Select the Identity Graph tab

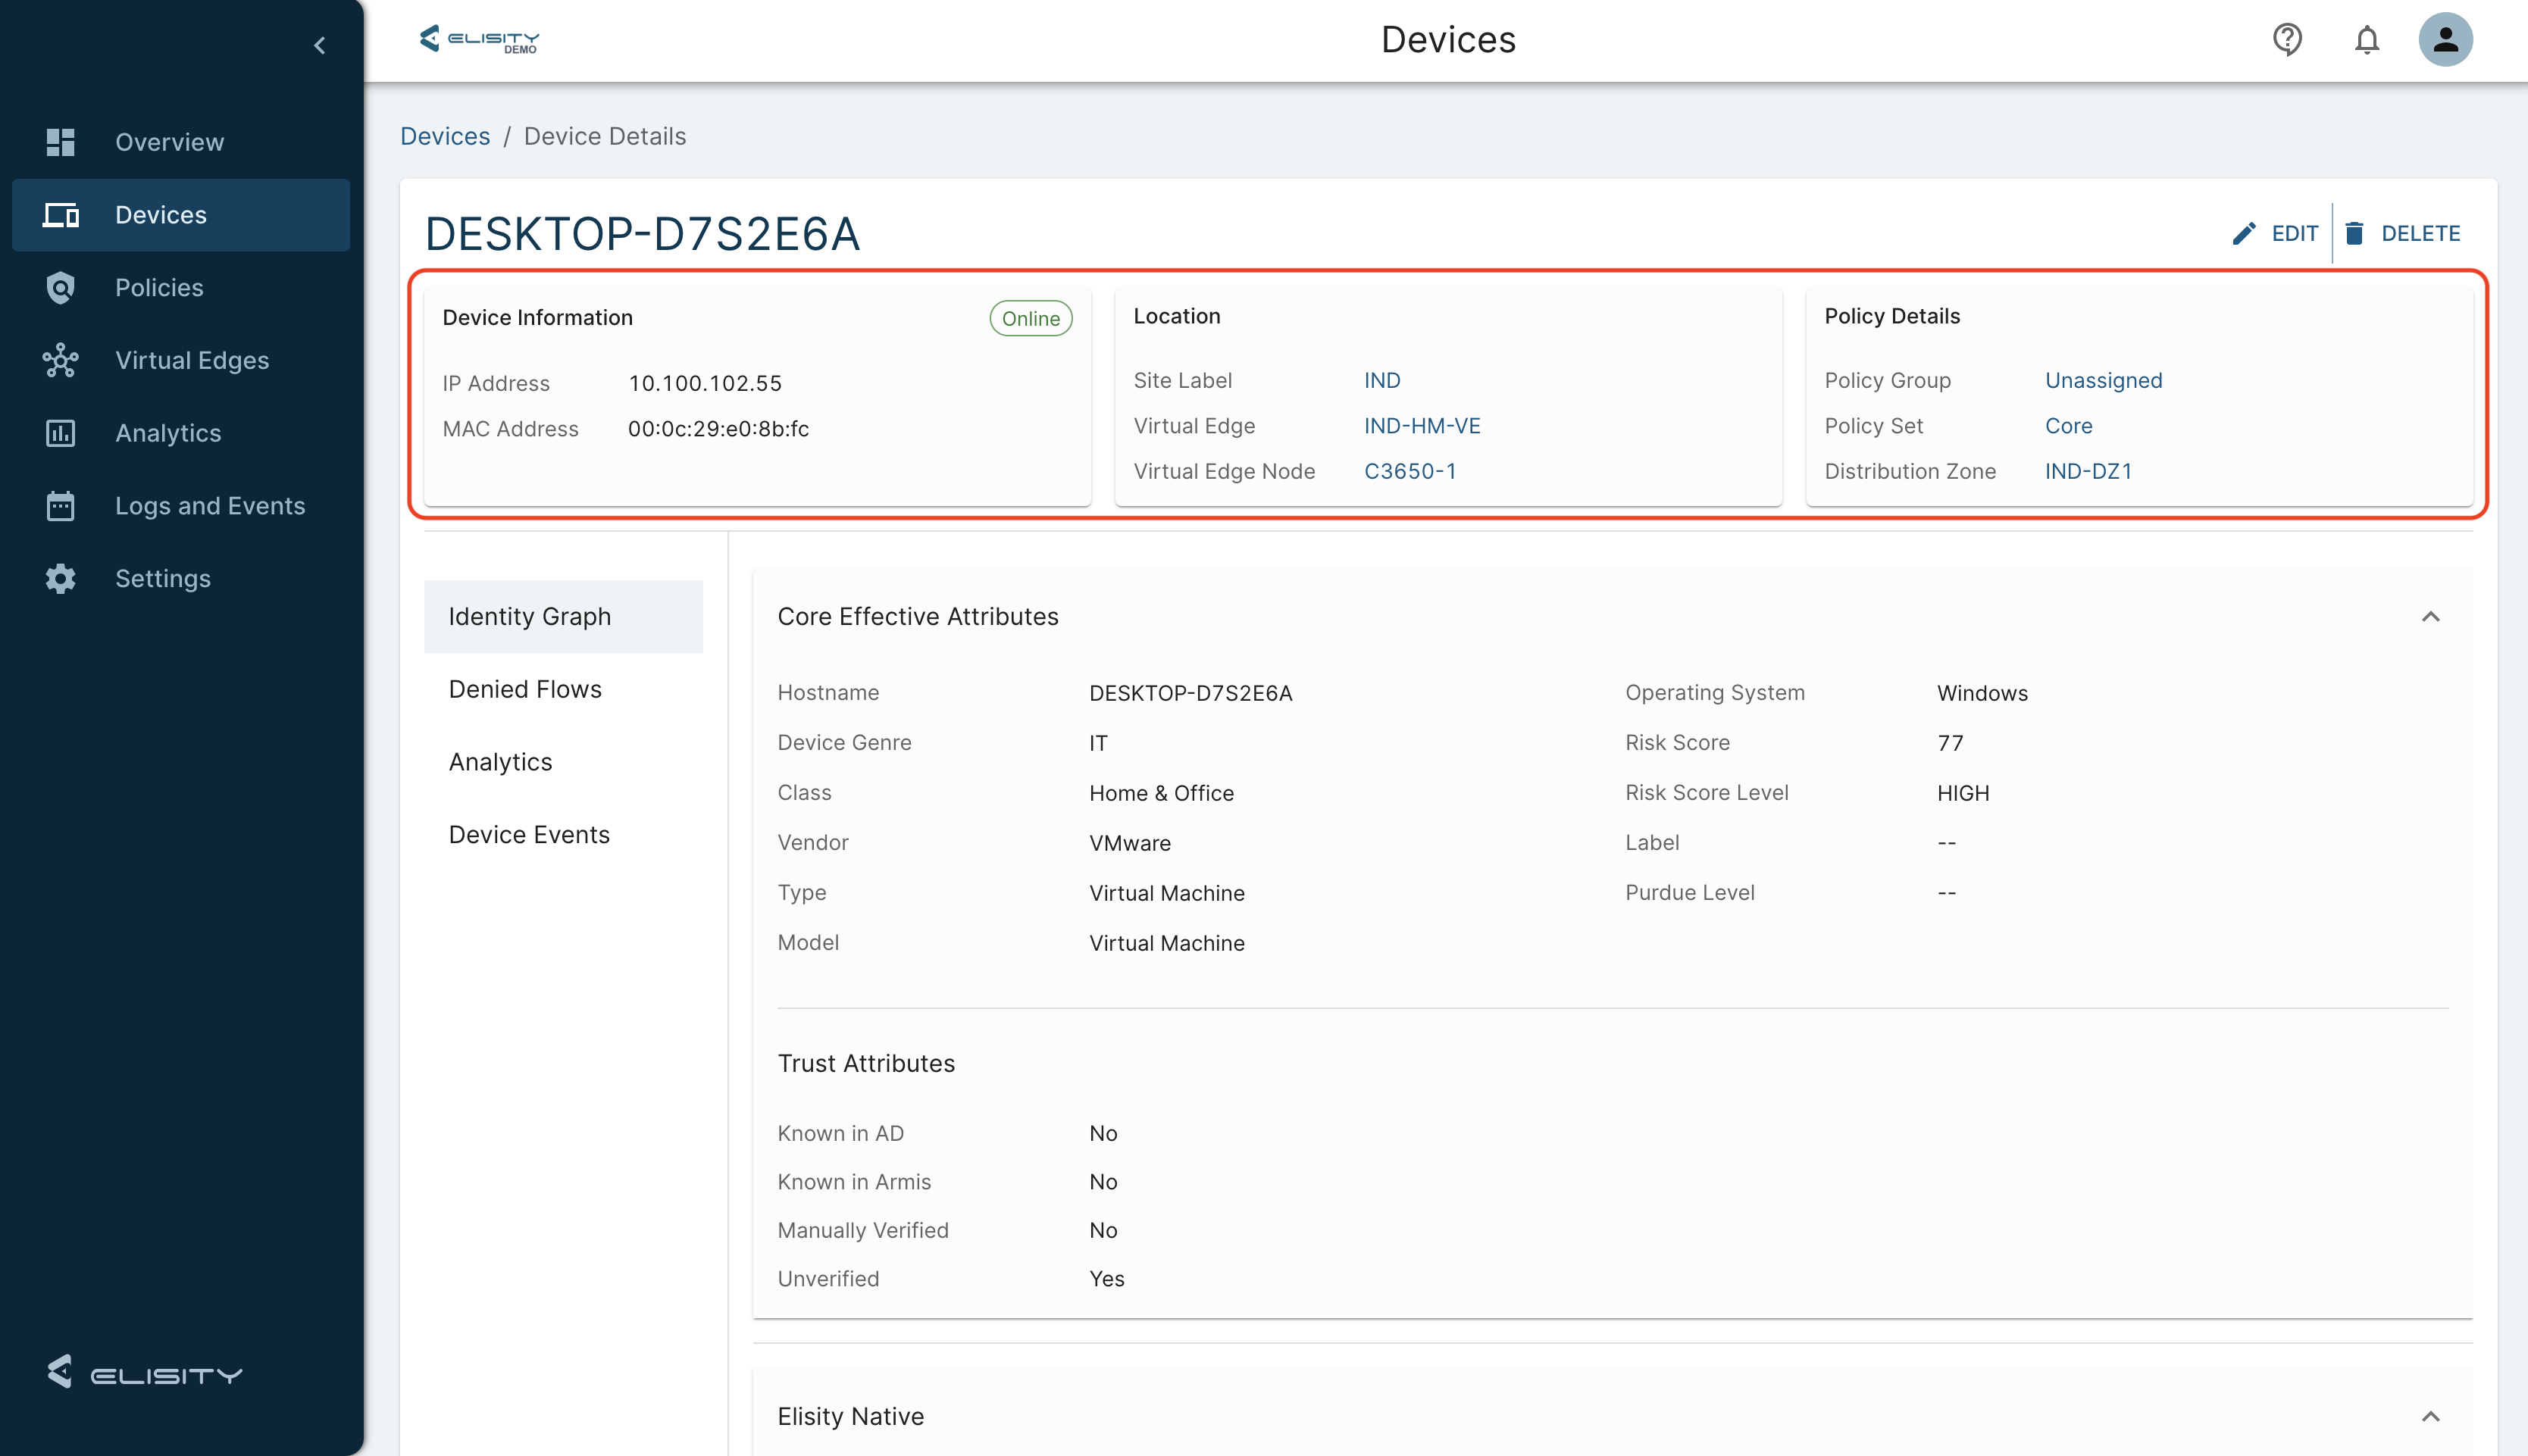529,617
